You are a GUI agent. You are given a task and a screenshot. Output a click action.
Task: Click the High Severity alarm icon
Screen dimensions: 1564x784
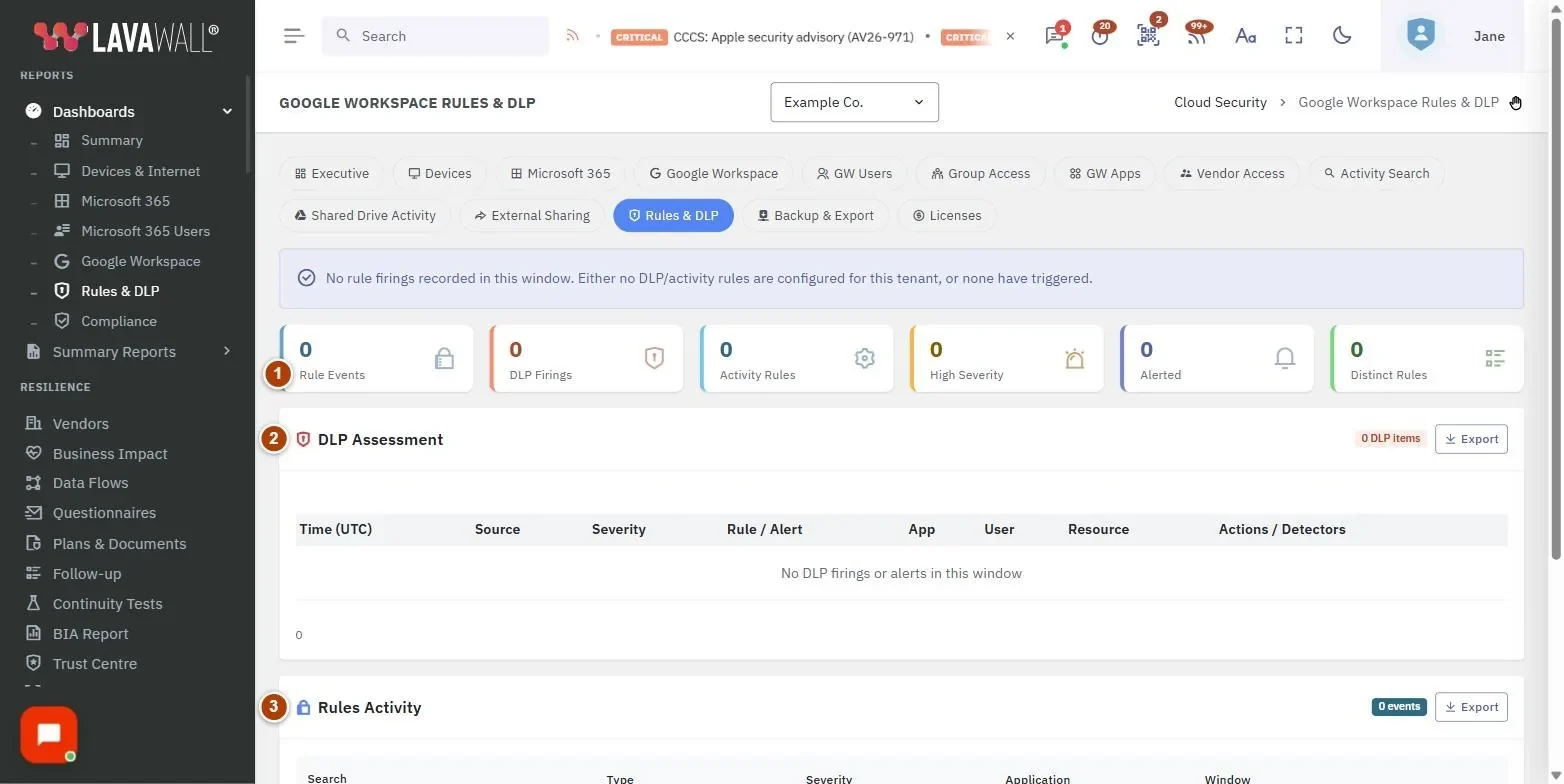point(1075,358)
